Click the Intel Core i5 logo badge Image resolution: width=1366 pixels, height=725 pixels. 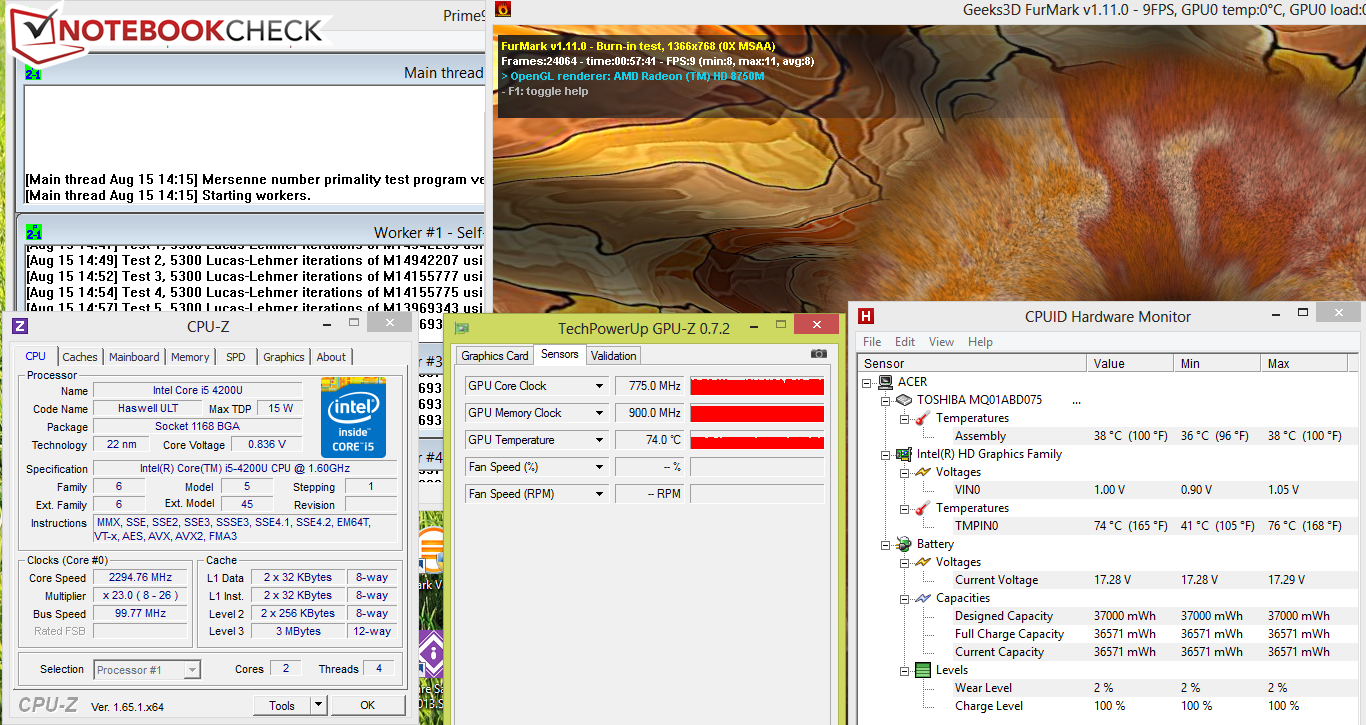(353, 417)
